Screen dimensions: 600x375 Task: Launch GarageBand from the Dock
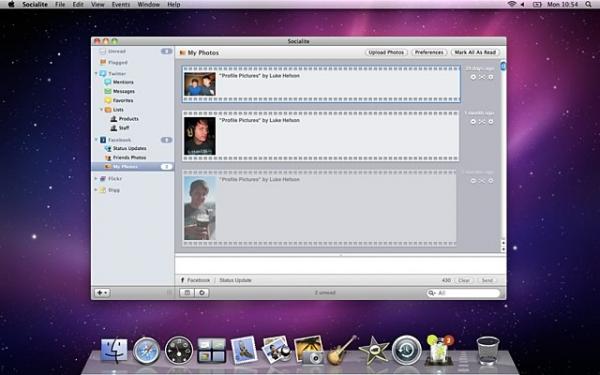pyautogui.click(x=342, y=350)
